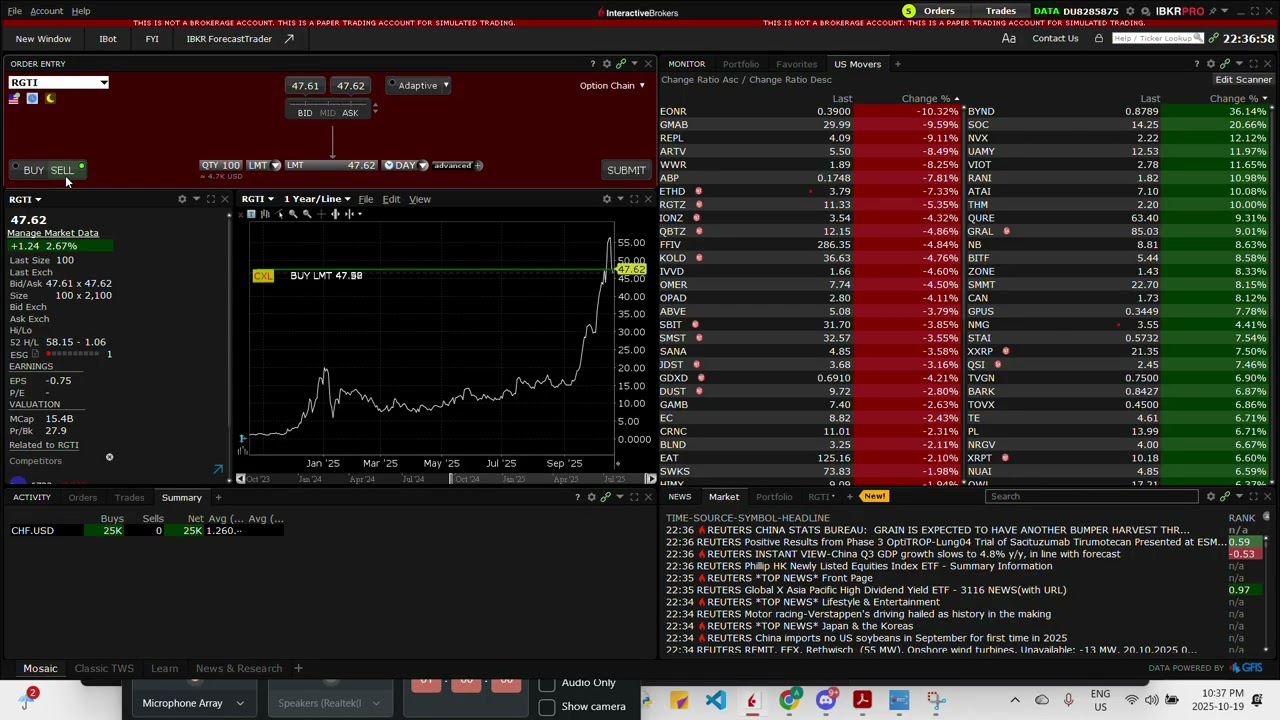Open the RGTI ticker dropdown in Order Entry
Viewport: 1280px width, 720px height.
pos(103,83)
